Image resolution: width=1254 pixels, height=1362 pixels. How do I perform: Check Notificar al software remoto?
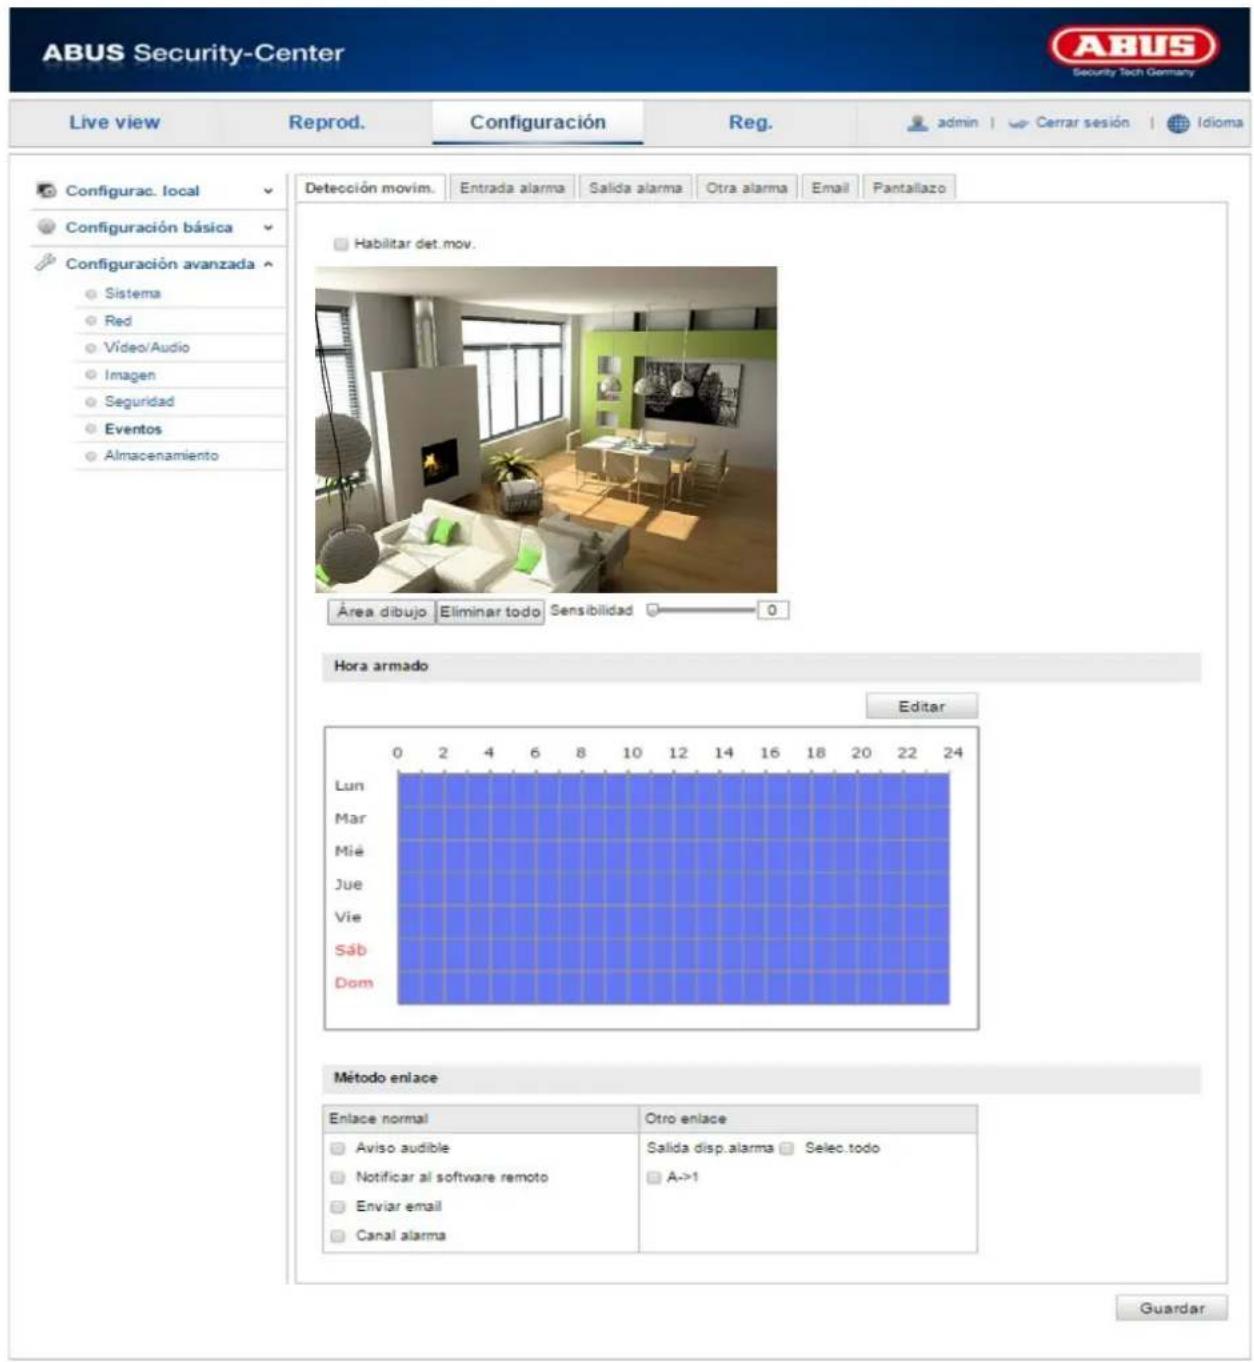tap(338, 1177)
